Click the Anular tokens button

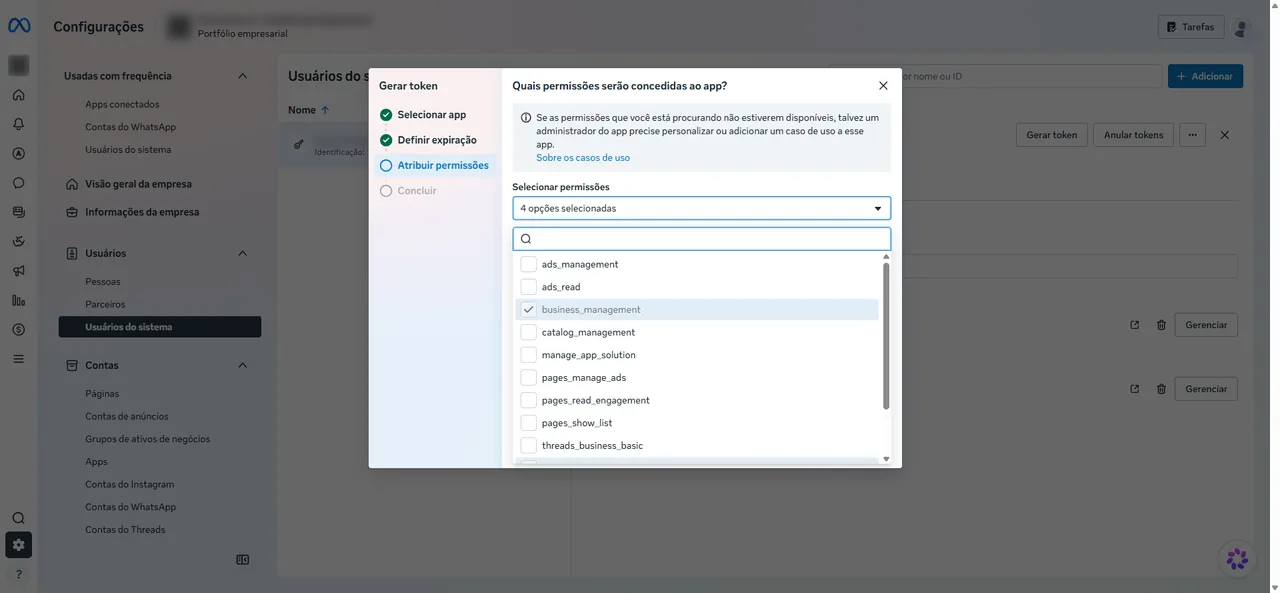pyautogui.click(x=1133, y=135)
